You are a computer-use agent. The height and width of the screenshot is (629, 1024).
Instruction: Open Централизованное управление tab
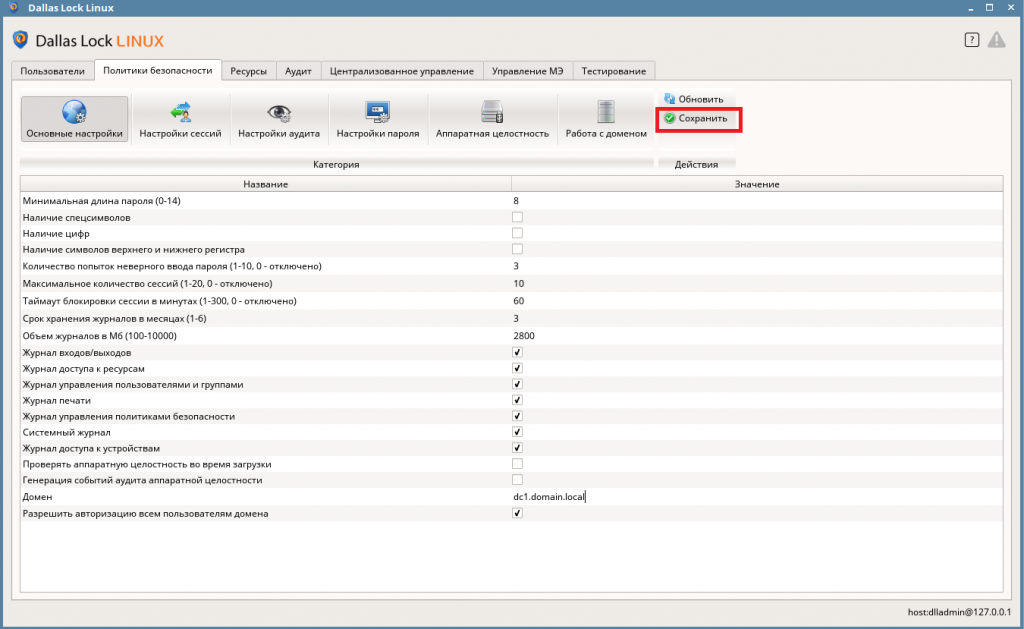pyautogui.click(x=402, y=71)
